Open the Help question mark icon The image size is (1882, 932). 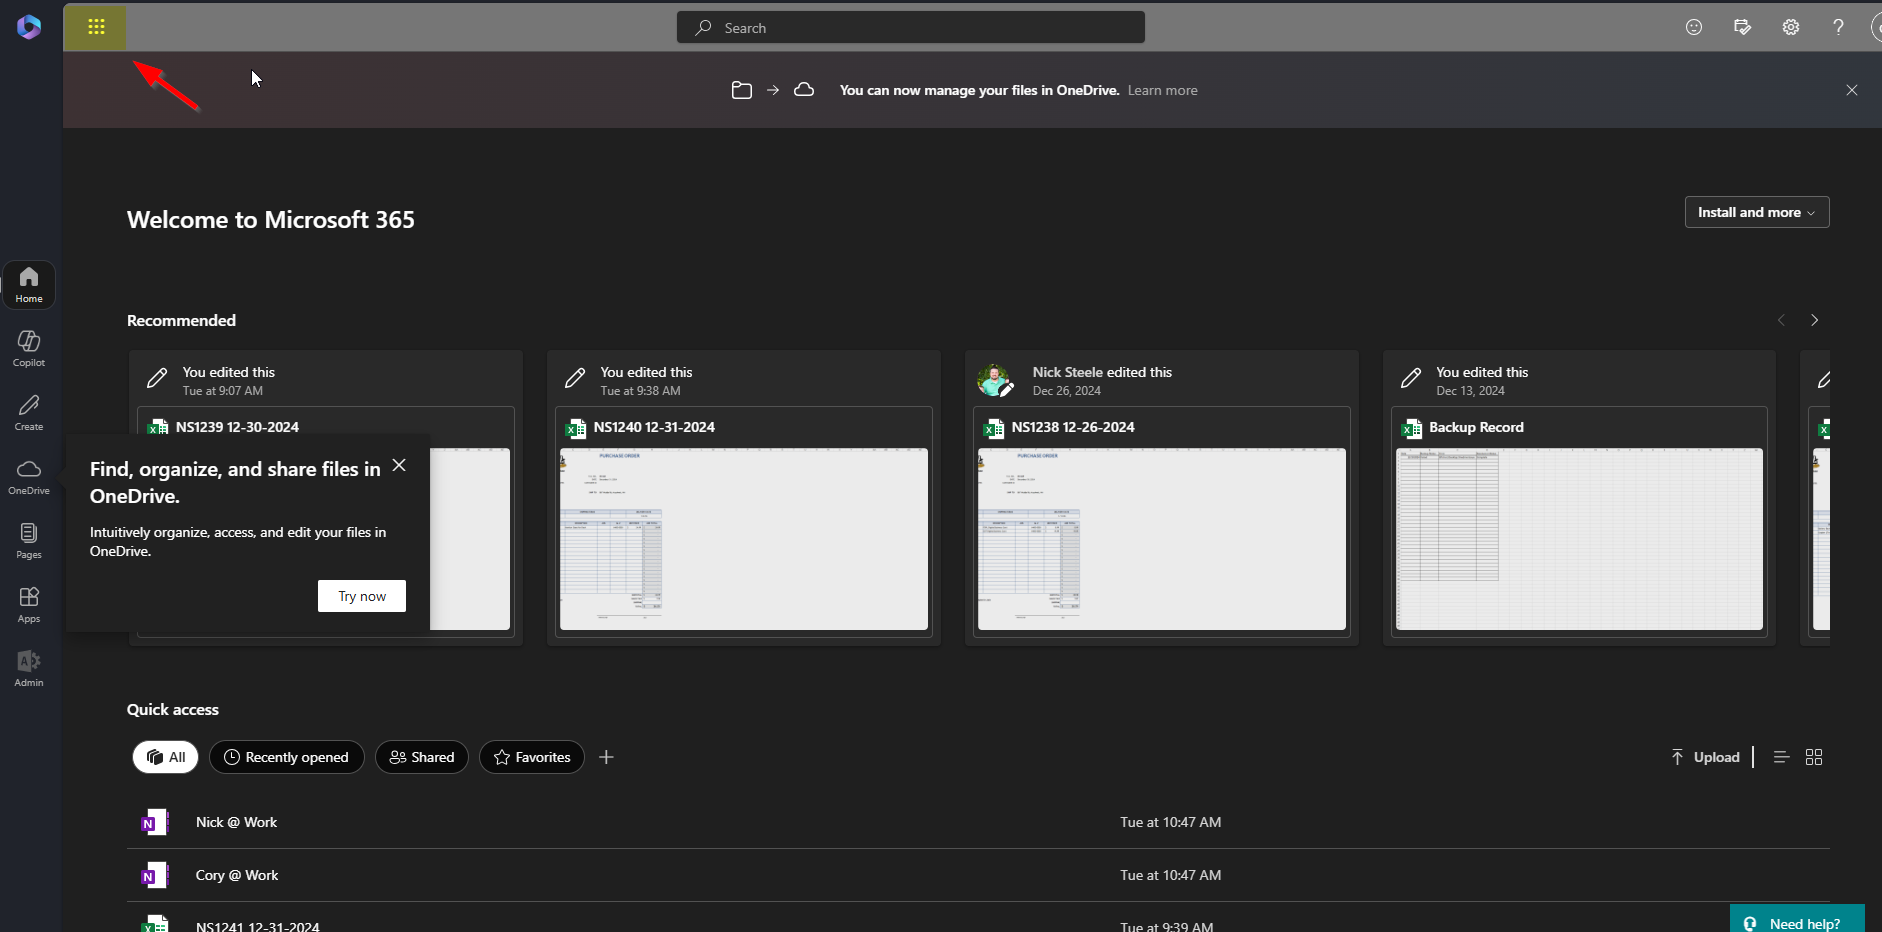(x=1838, y=28)
